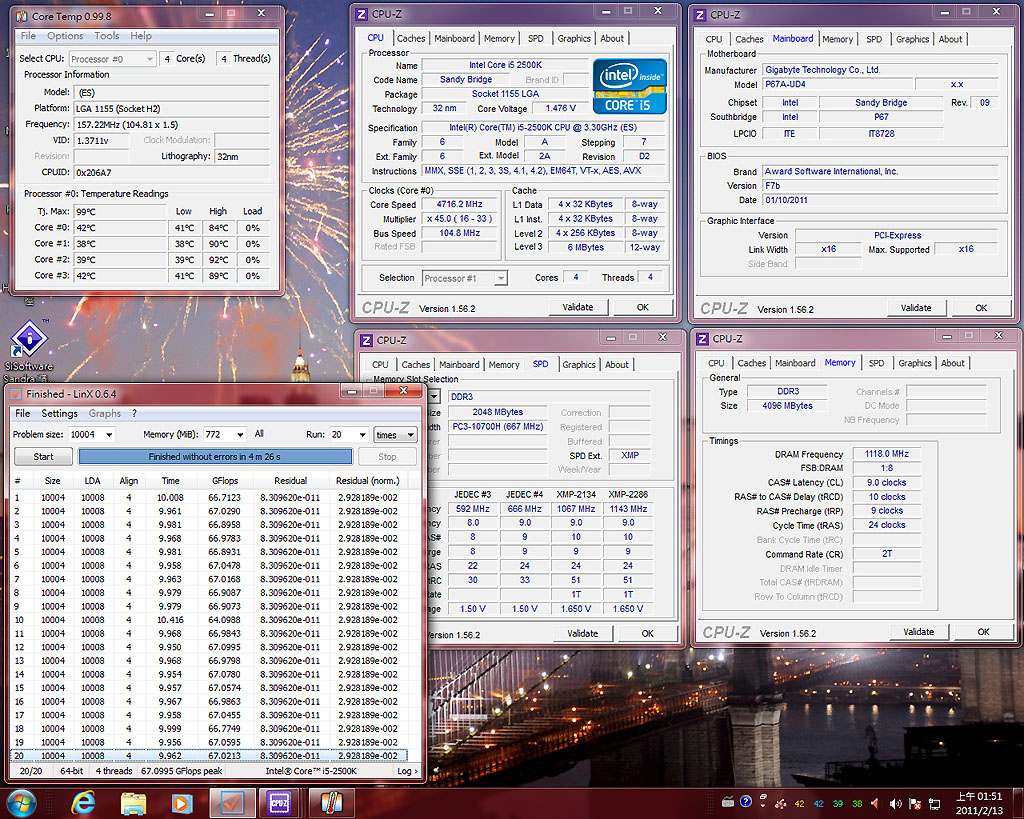Click title icon of CPU-Z Mainboard window
This screenshot has height=819, width=1024.
click(x=700, y=14)
